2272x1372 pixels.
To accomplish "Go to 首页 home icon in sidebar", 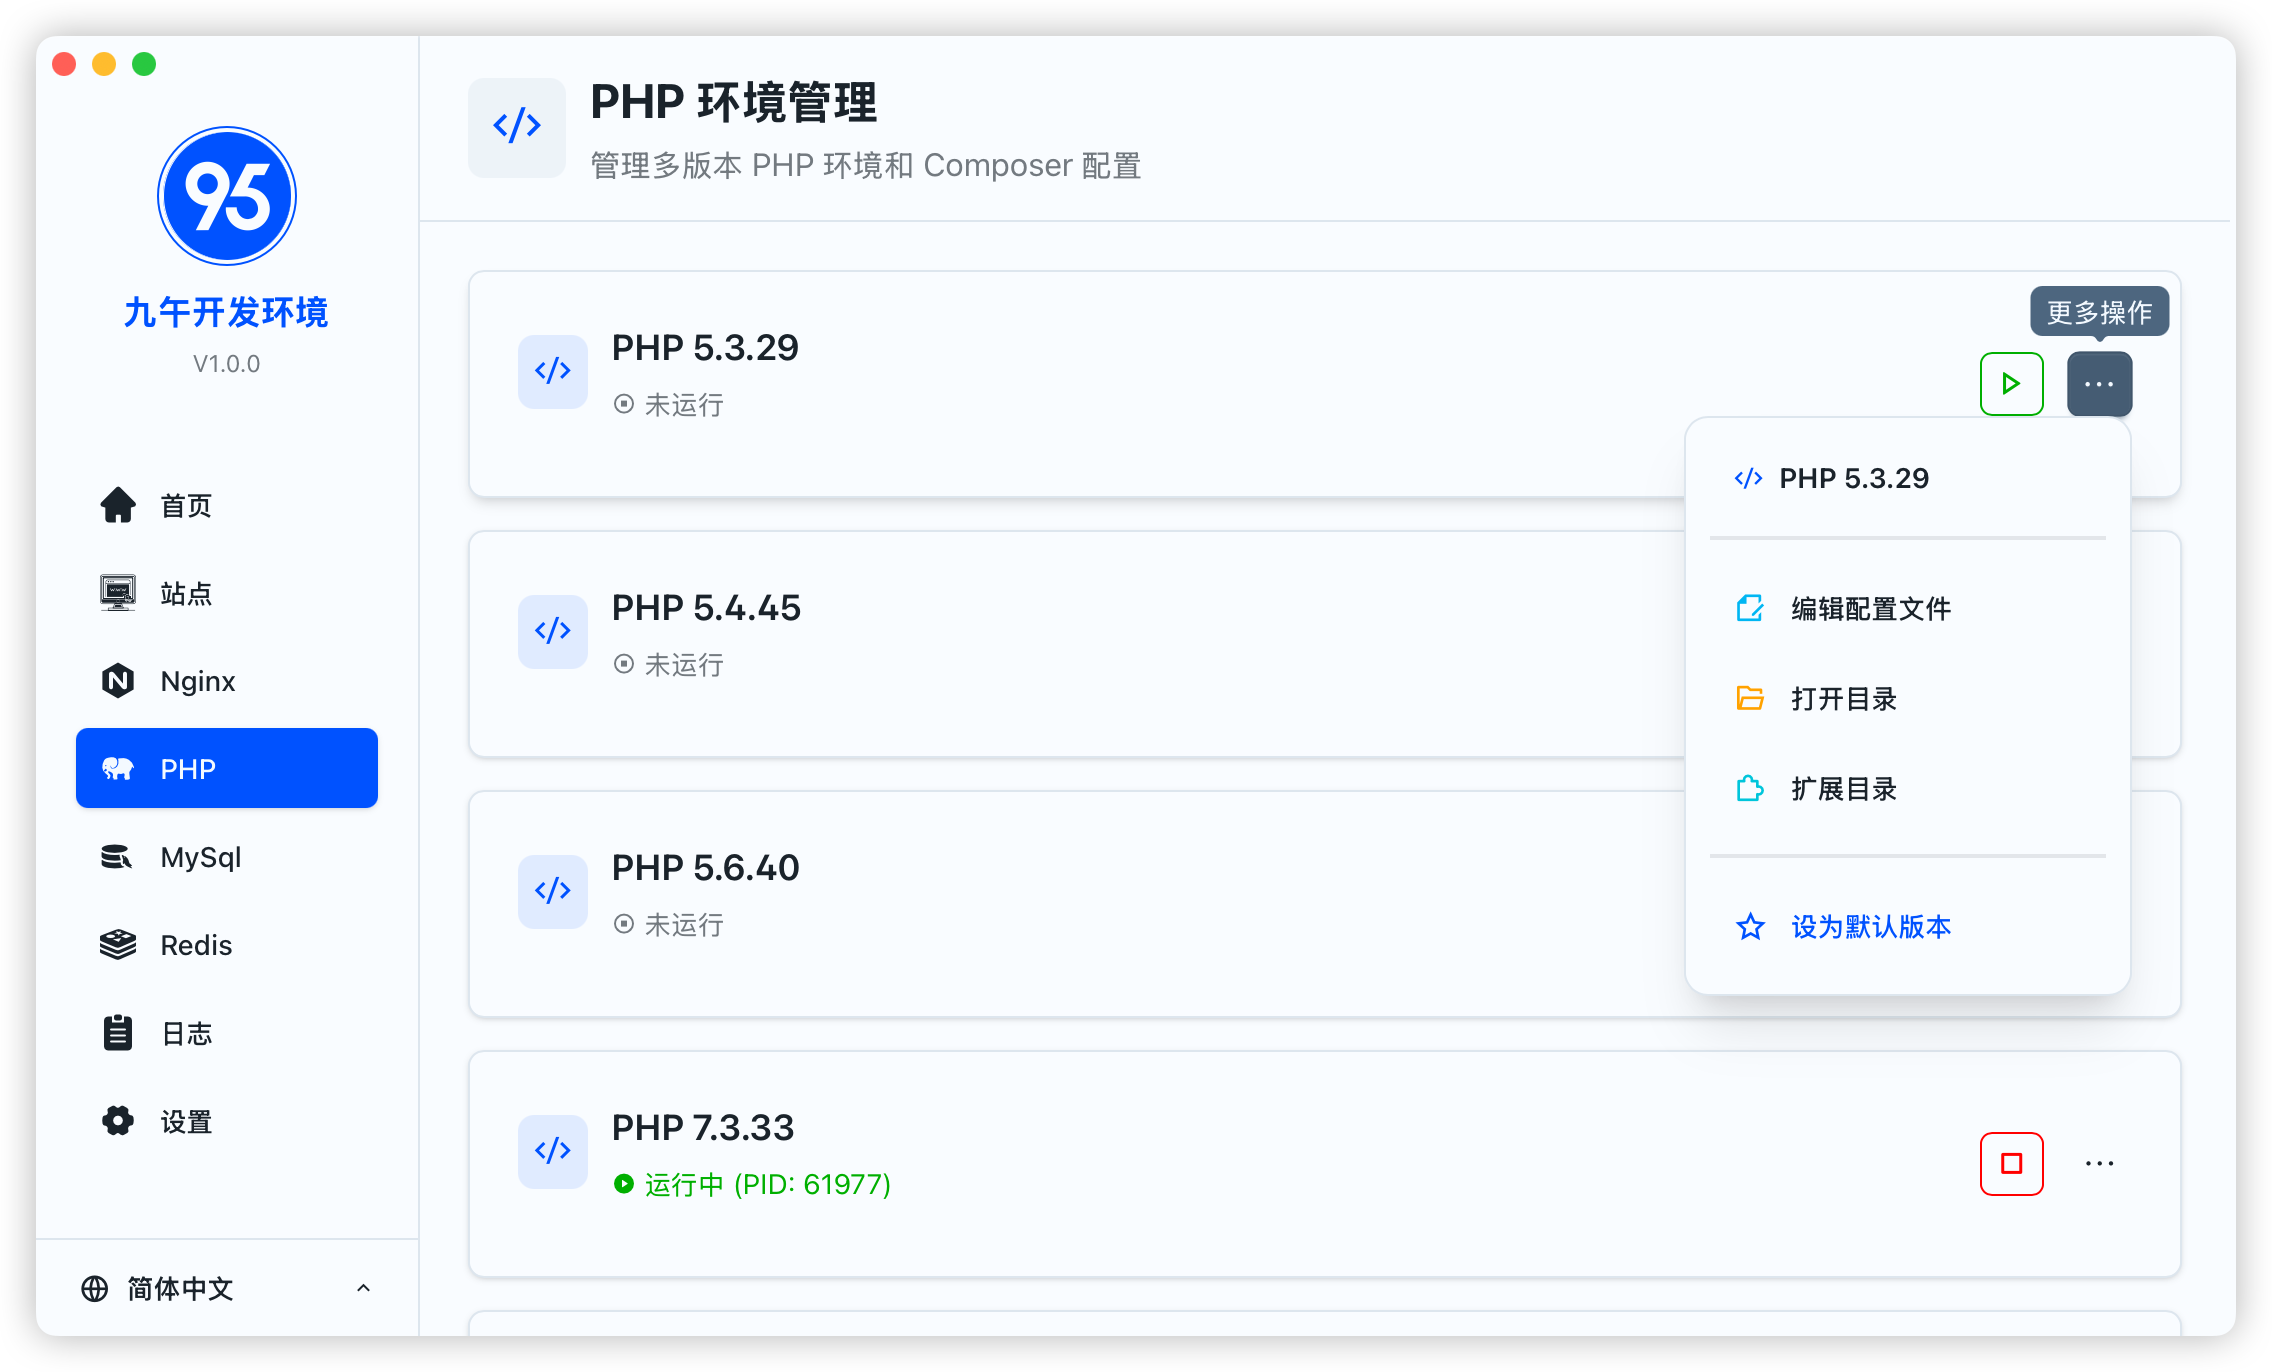I will click(118, 505).
